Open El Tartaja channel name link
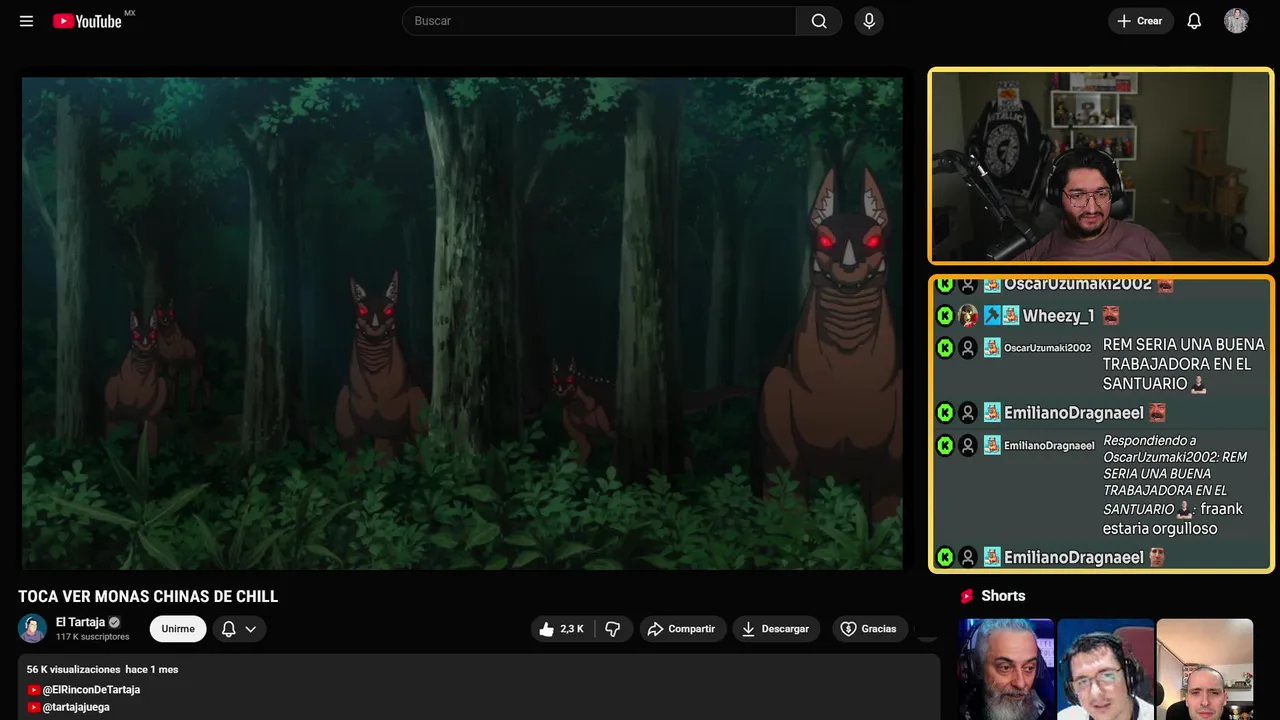The image size is (1280, 720). point(80,622)
